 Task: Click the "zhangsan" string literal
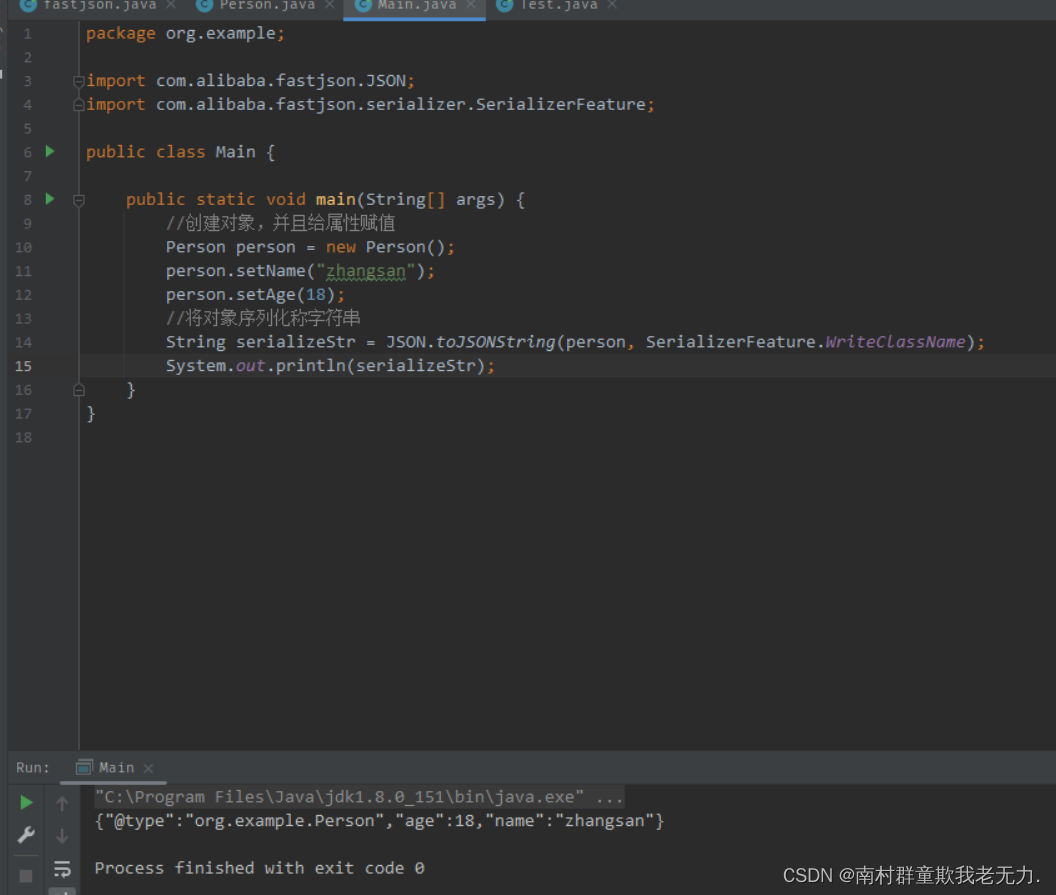pyautogui.click(x=366, y=271)
